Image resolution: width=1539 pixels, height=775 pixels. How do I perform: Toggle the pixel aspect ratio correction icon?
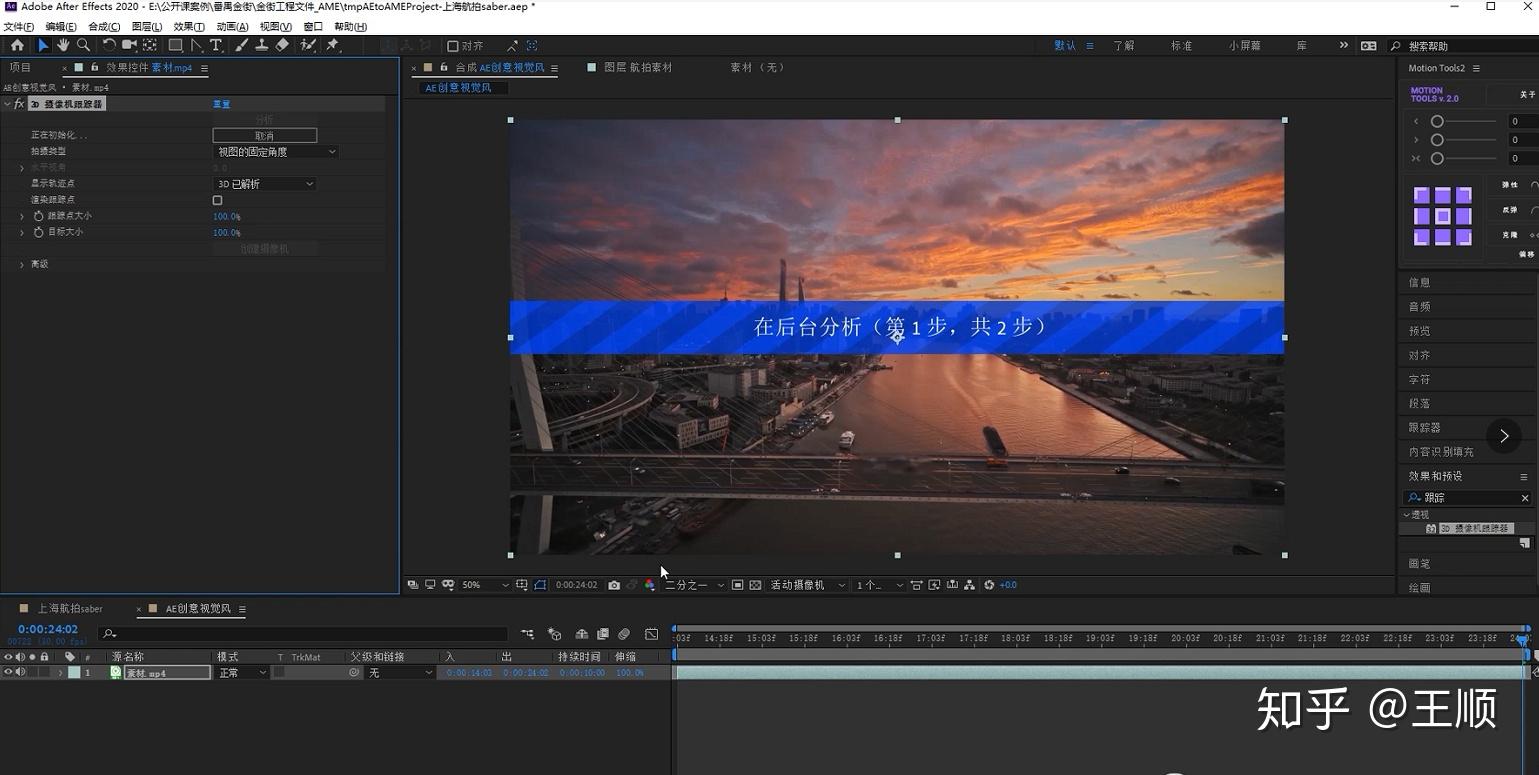click(915, 585)
